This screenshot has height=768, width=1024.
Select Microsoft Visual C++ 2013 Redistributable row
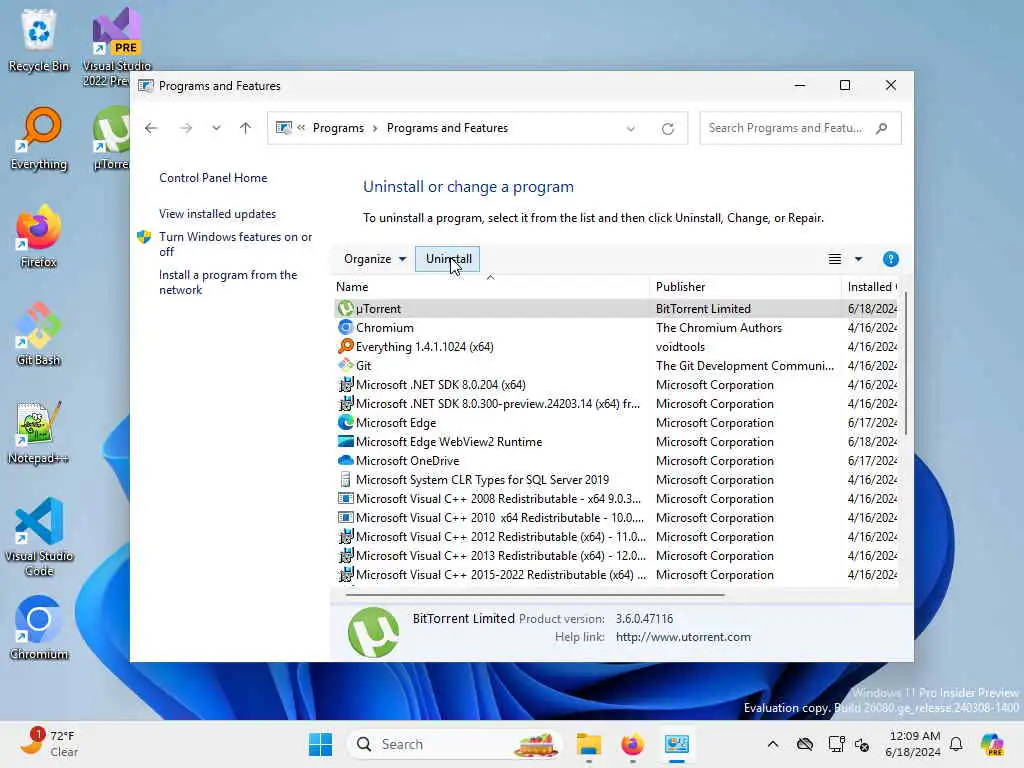coord(616,554)
